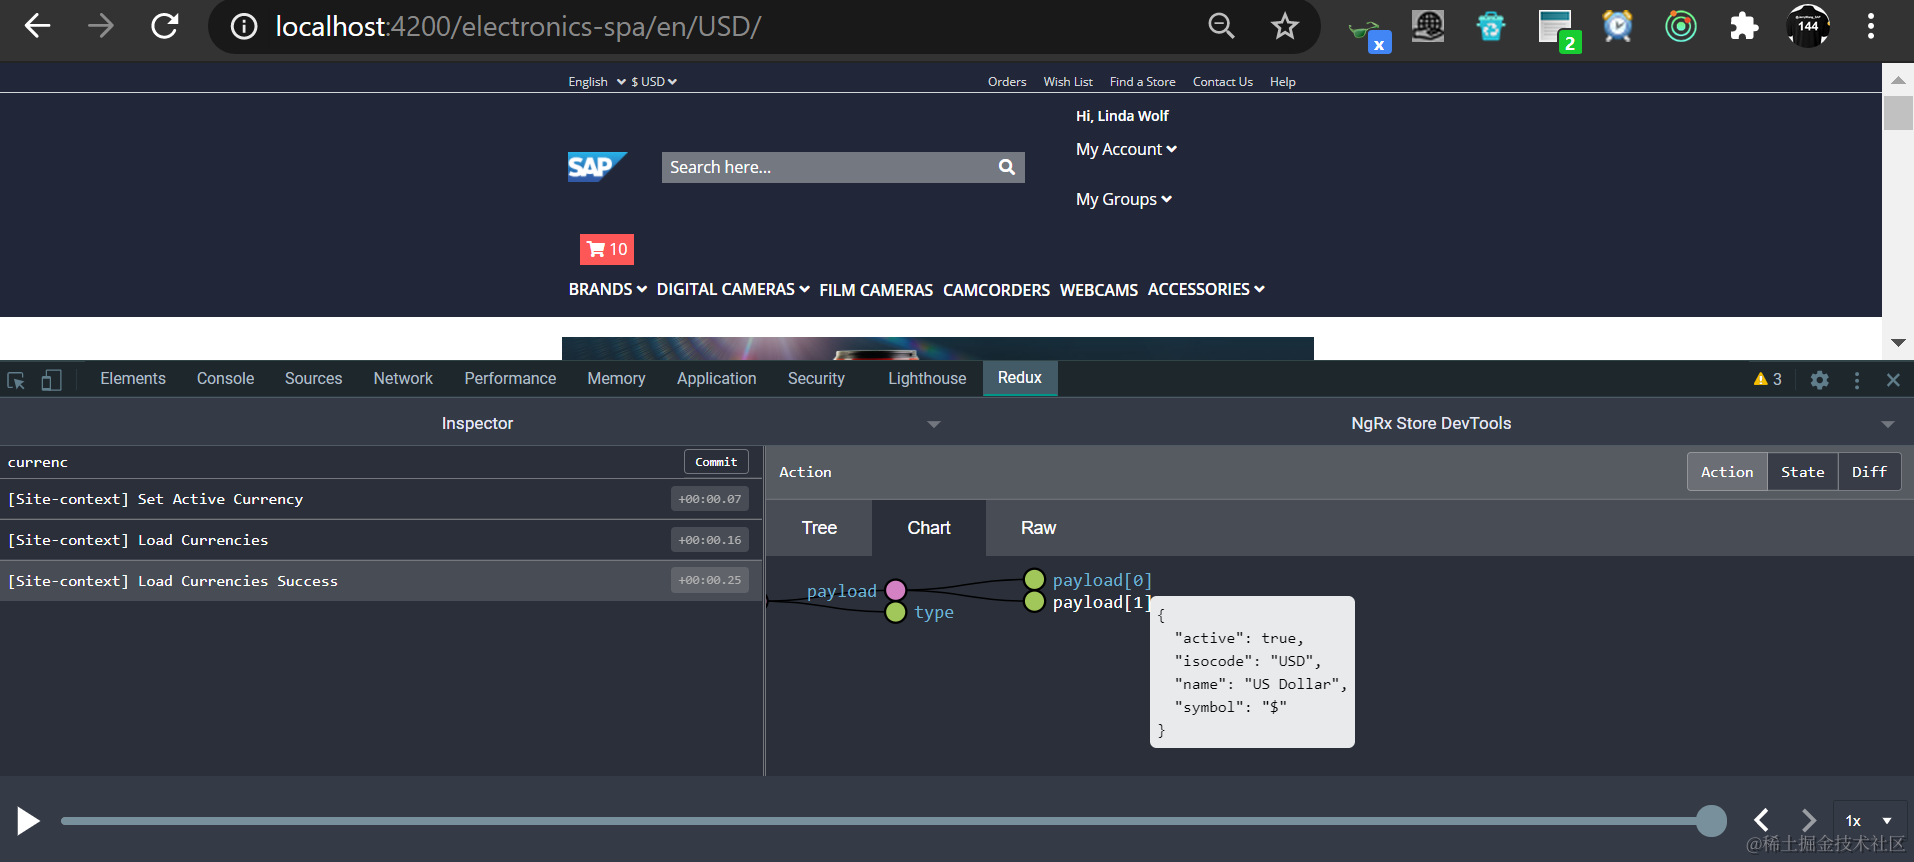Viewport: 1914px width, 862px height.
Task: Click the SAP logo
Action: 597,166
